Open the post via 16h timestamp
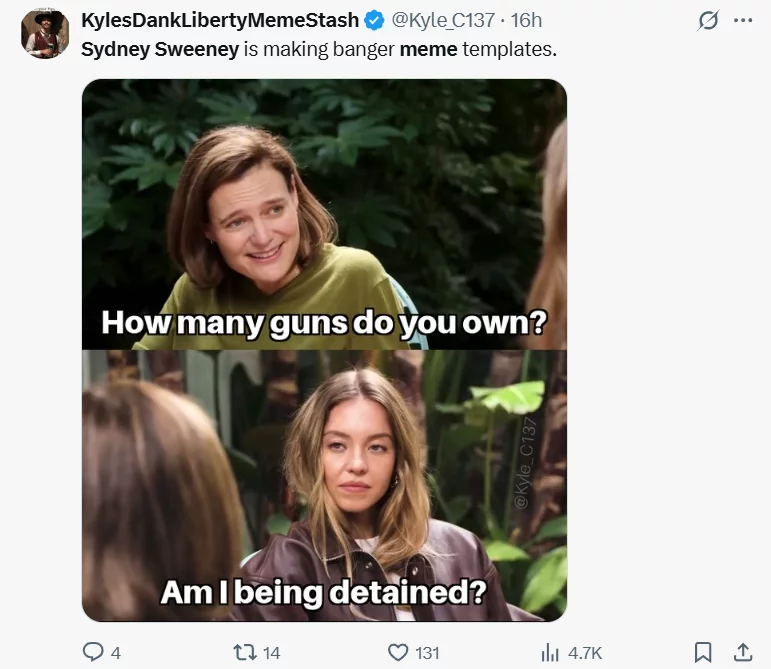This screenshot has width=771, height=669. (526, 20)
